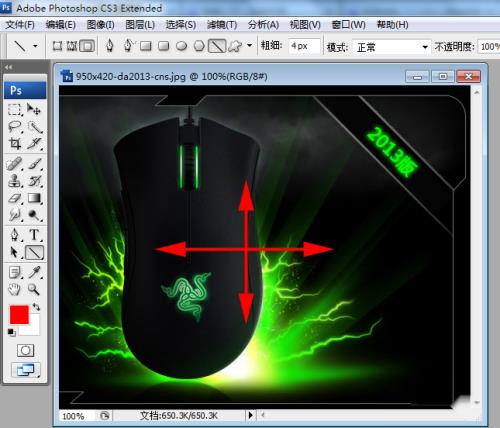Select the Rectangular Marquee tool
This screenshot has width=500, height=428.
coord(14,109)
